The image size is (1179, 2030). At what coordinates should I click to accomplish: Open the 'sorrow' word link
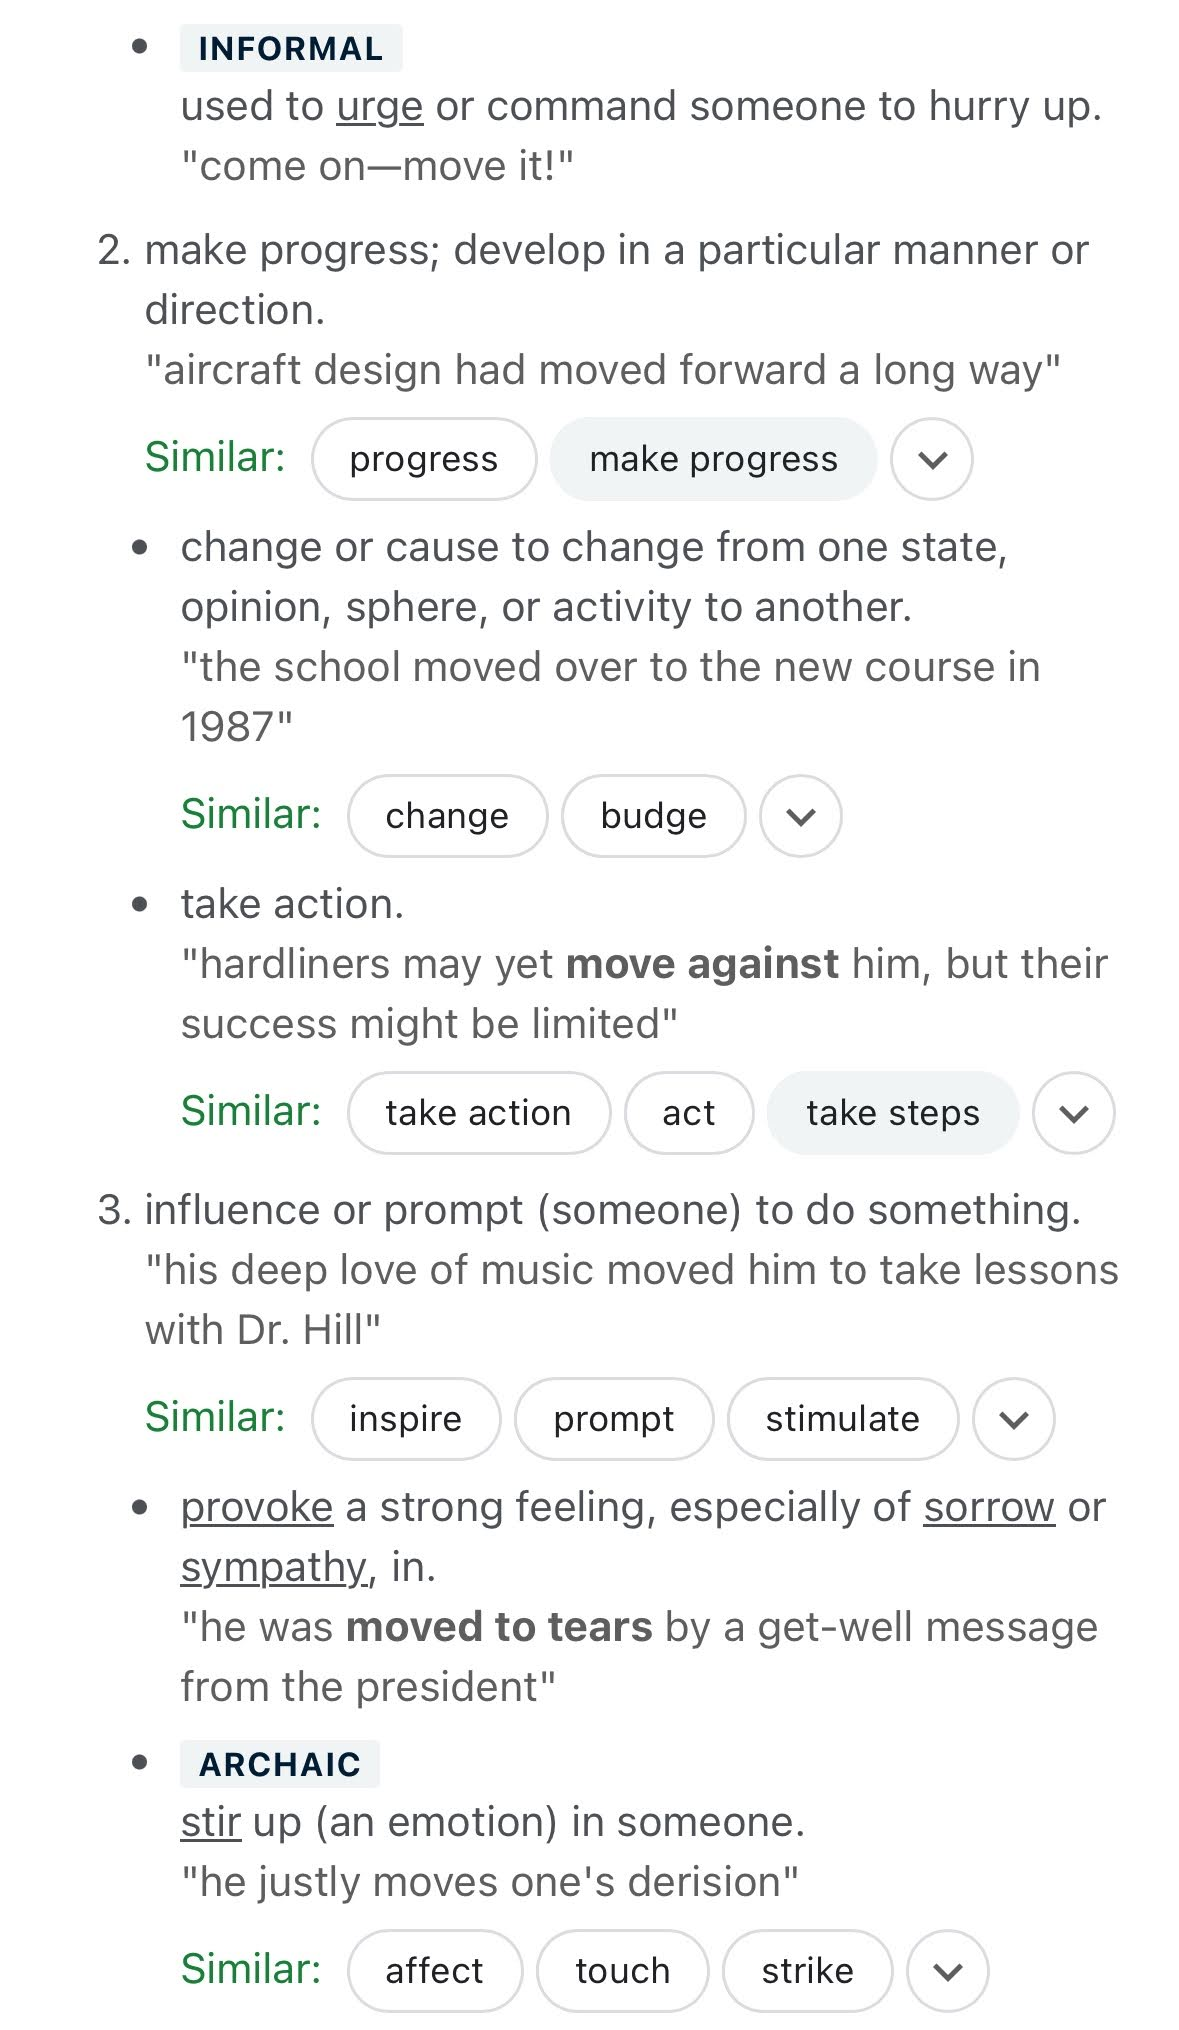pos(988,1507)
